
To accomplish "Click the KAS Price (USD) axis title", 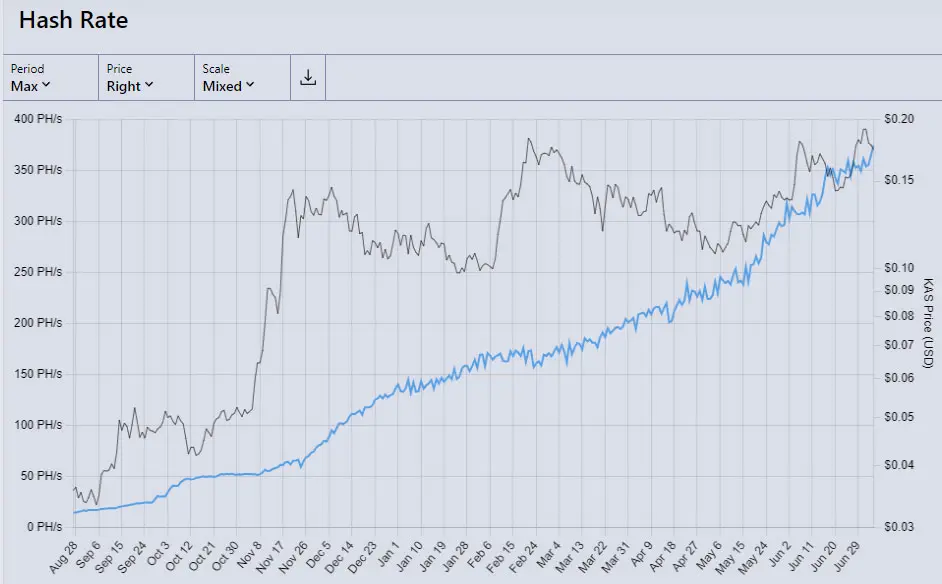I will 928,323.
